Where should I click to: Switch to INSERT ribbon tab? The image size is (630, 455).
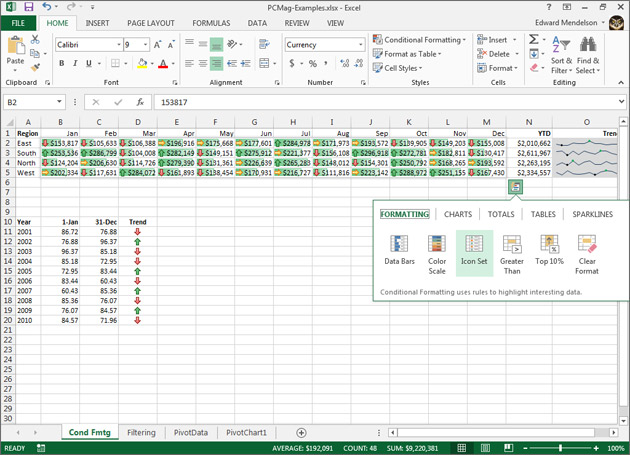[97, 23]
